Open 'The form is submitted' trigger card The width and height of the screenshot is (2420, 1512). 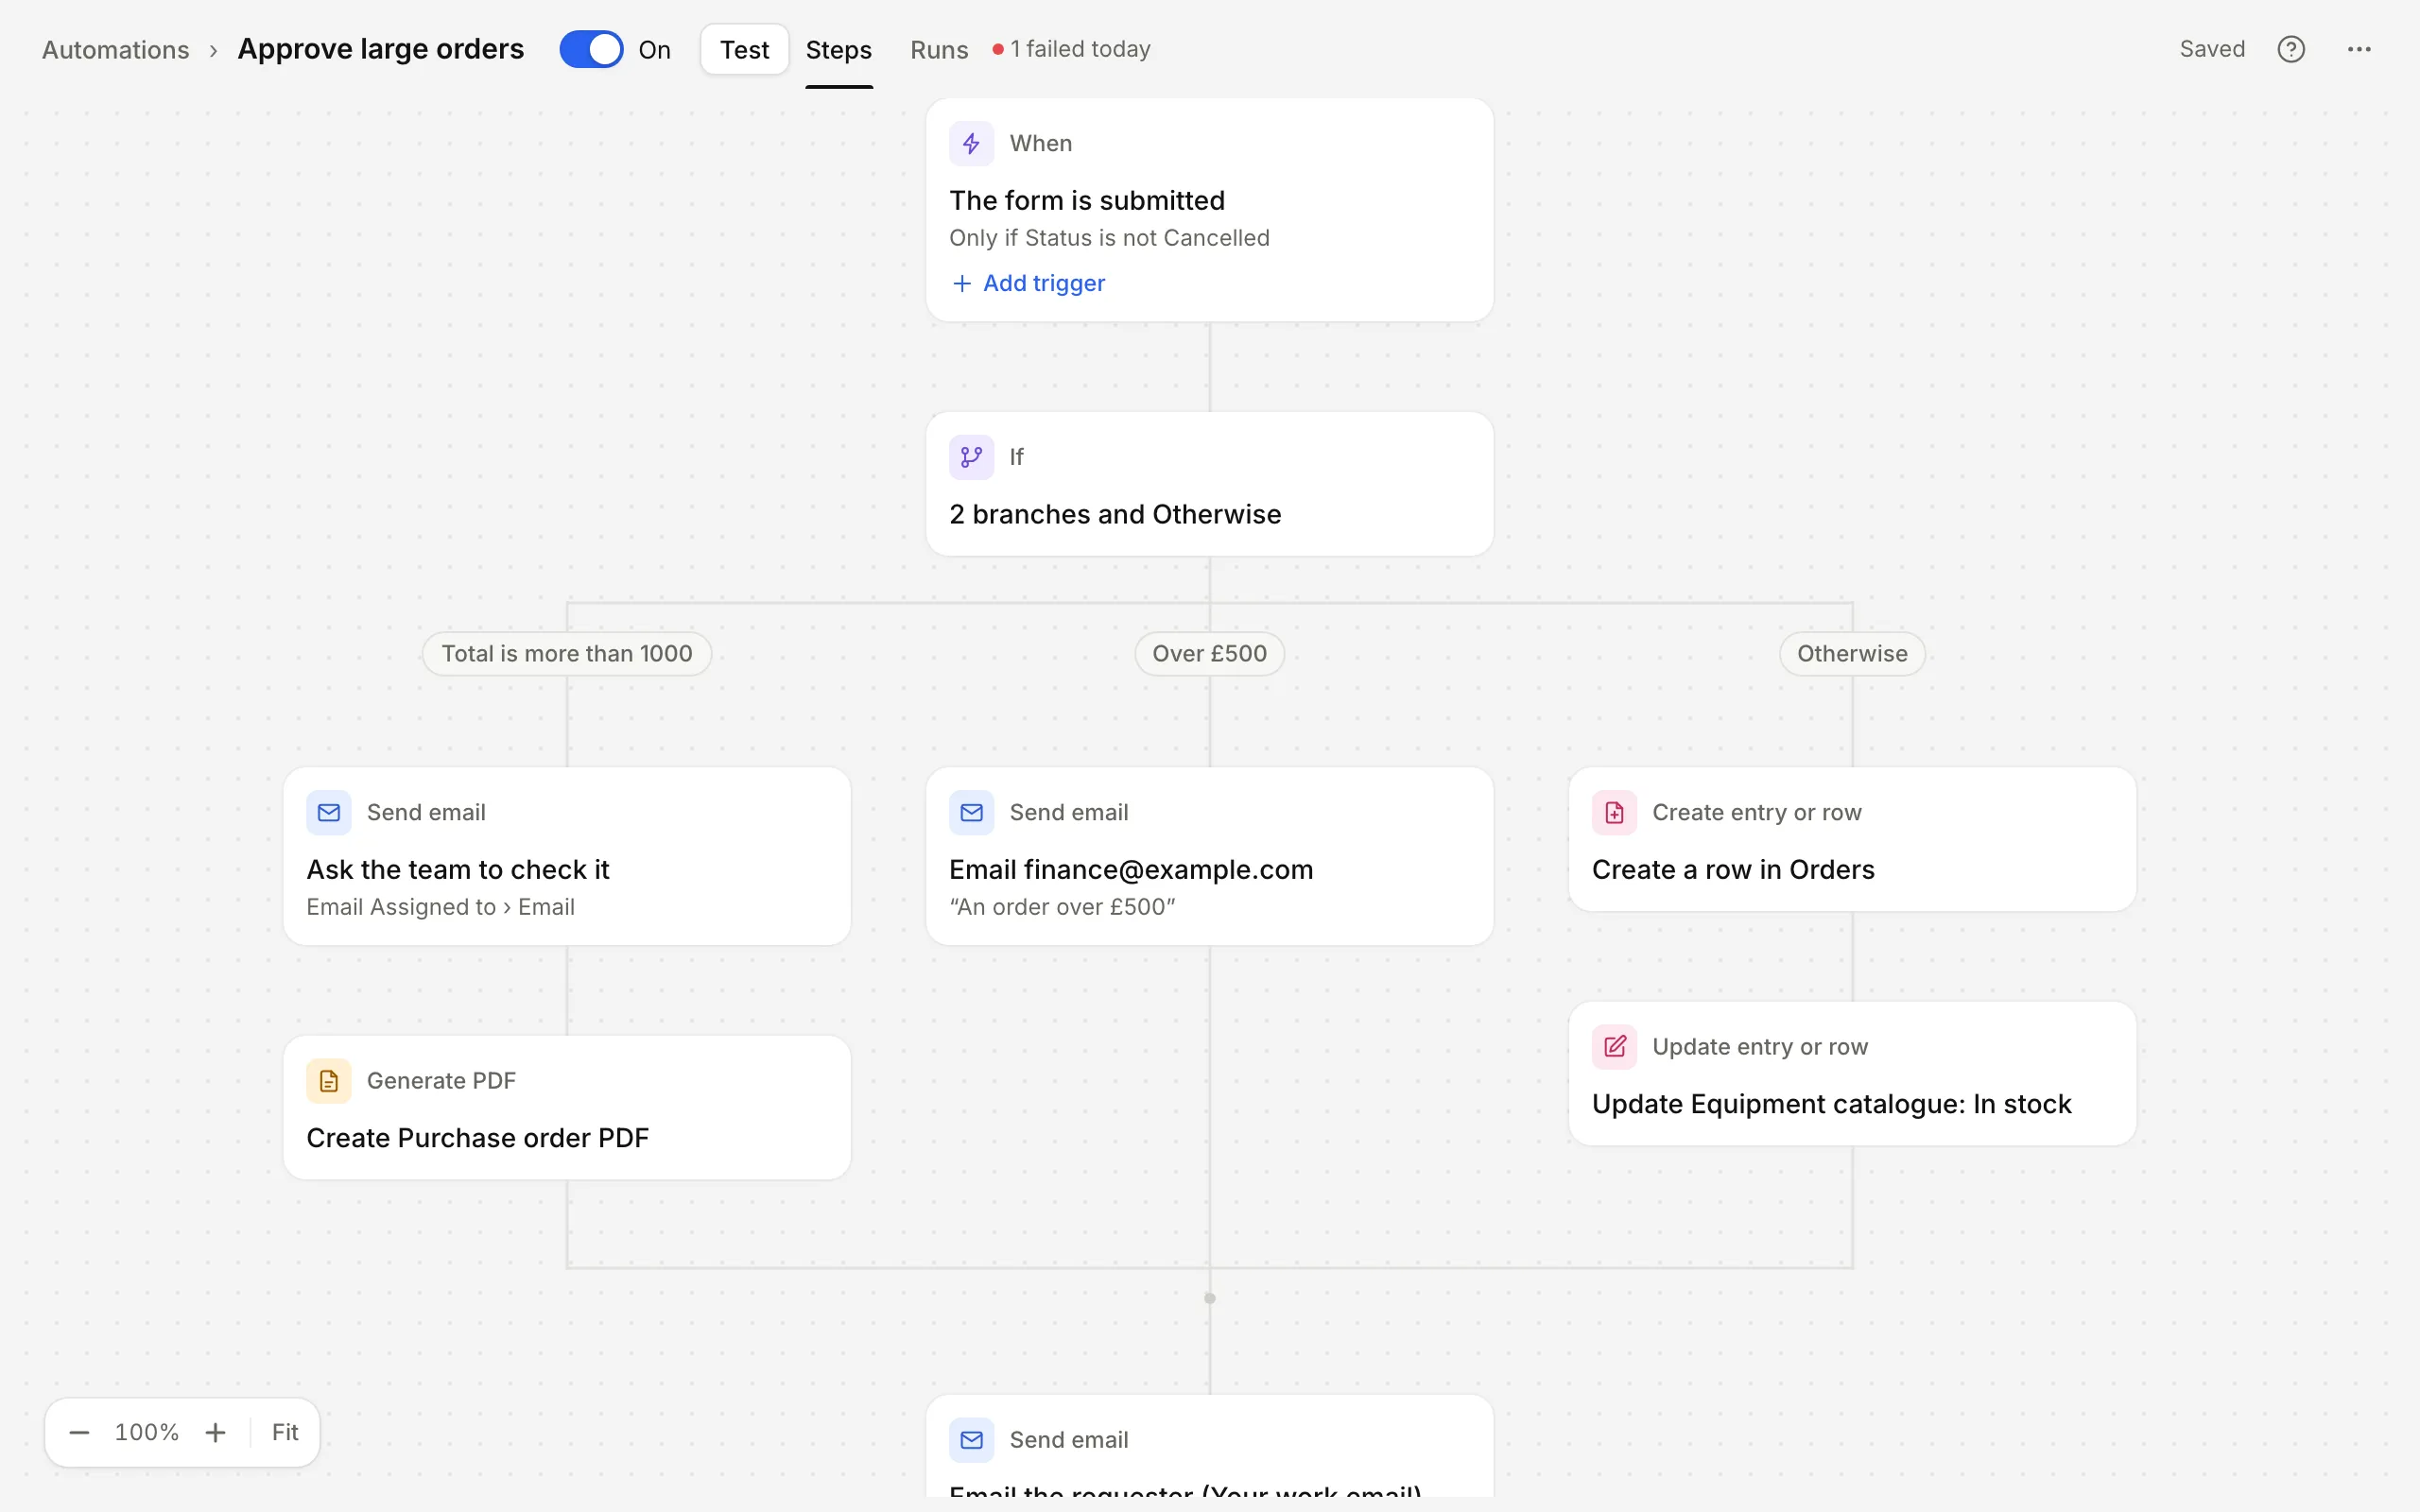pyautogui.click(x=1209, y=210)
